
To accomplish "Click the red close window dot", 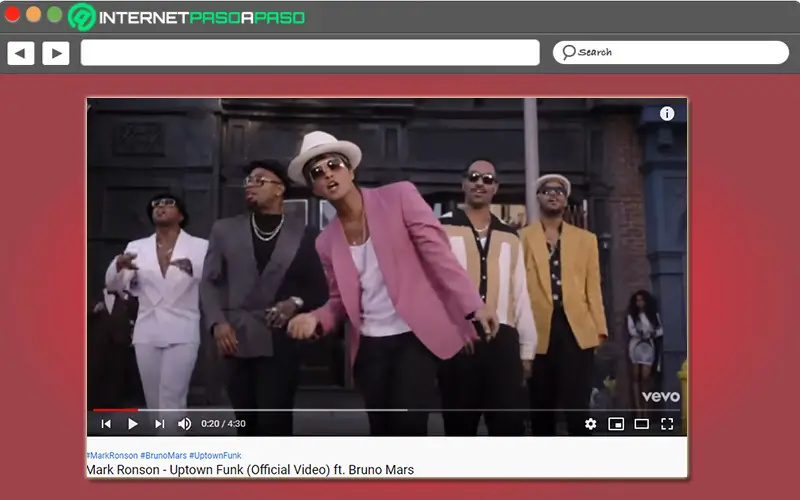I will (x=12, y=14).
